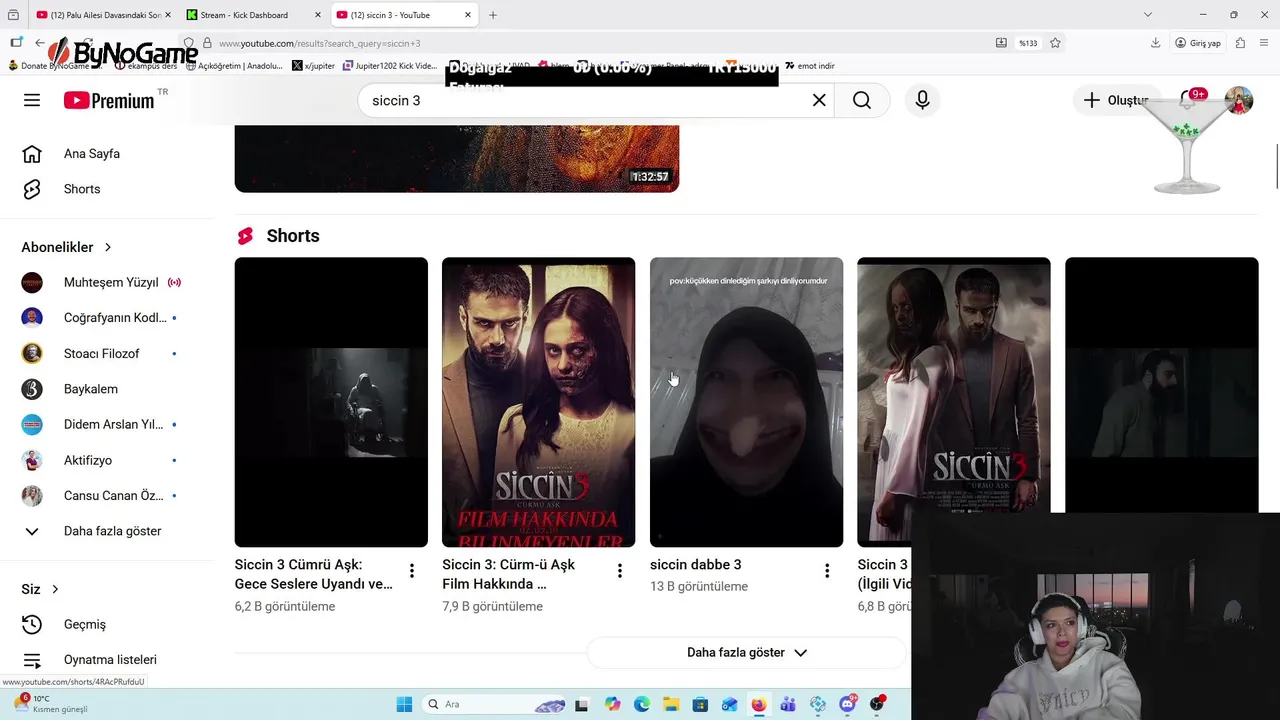Open the Oluştur create button

pos(1116,100)
